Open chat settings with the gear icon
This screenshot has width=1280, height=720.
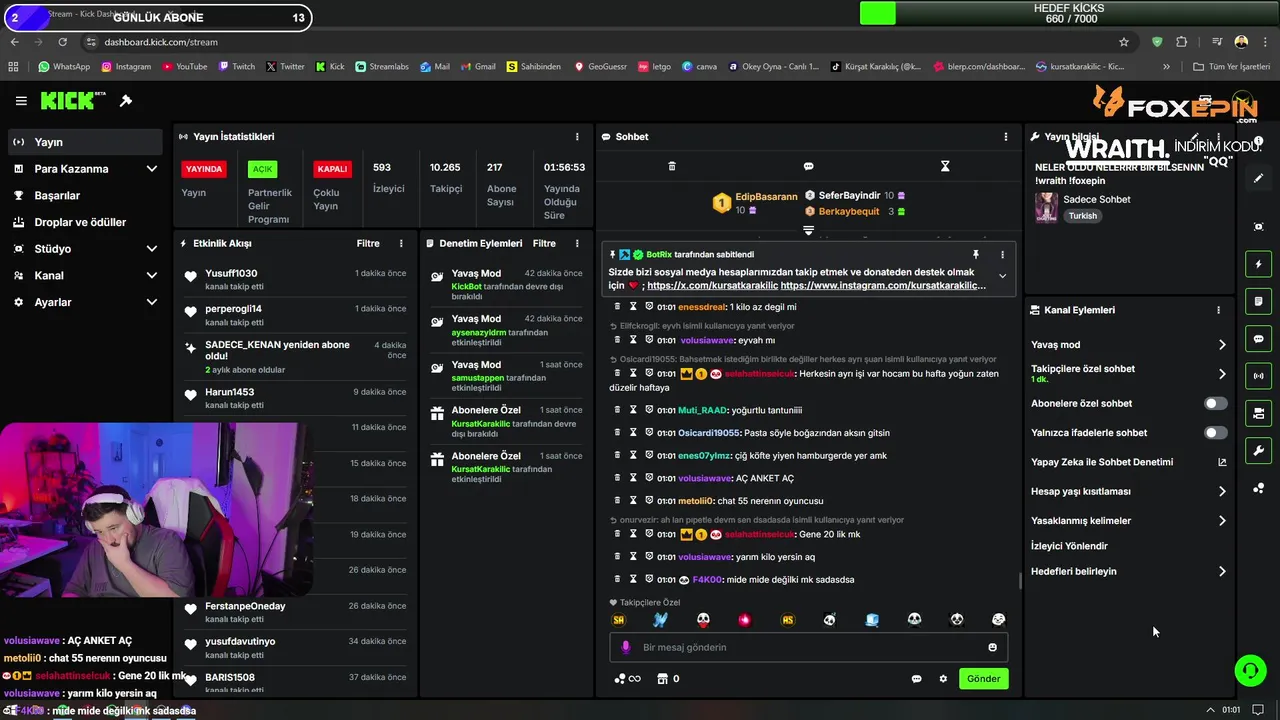pyautogui.click(x=943, y=679)
